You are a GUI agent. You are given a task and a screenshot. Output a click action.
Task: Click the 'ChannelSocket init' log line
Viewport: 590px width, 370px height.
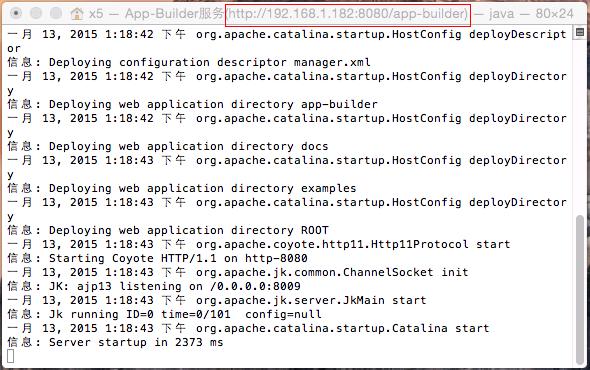pyautogui.click(x=238, y=272)
